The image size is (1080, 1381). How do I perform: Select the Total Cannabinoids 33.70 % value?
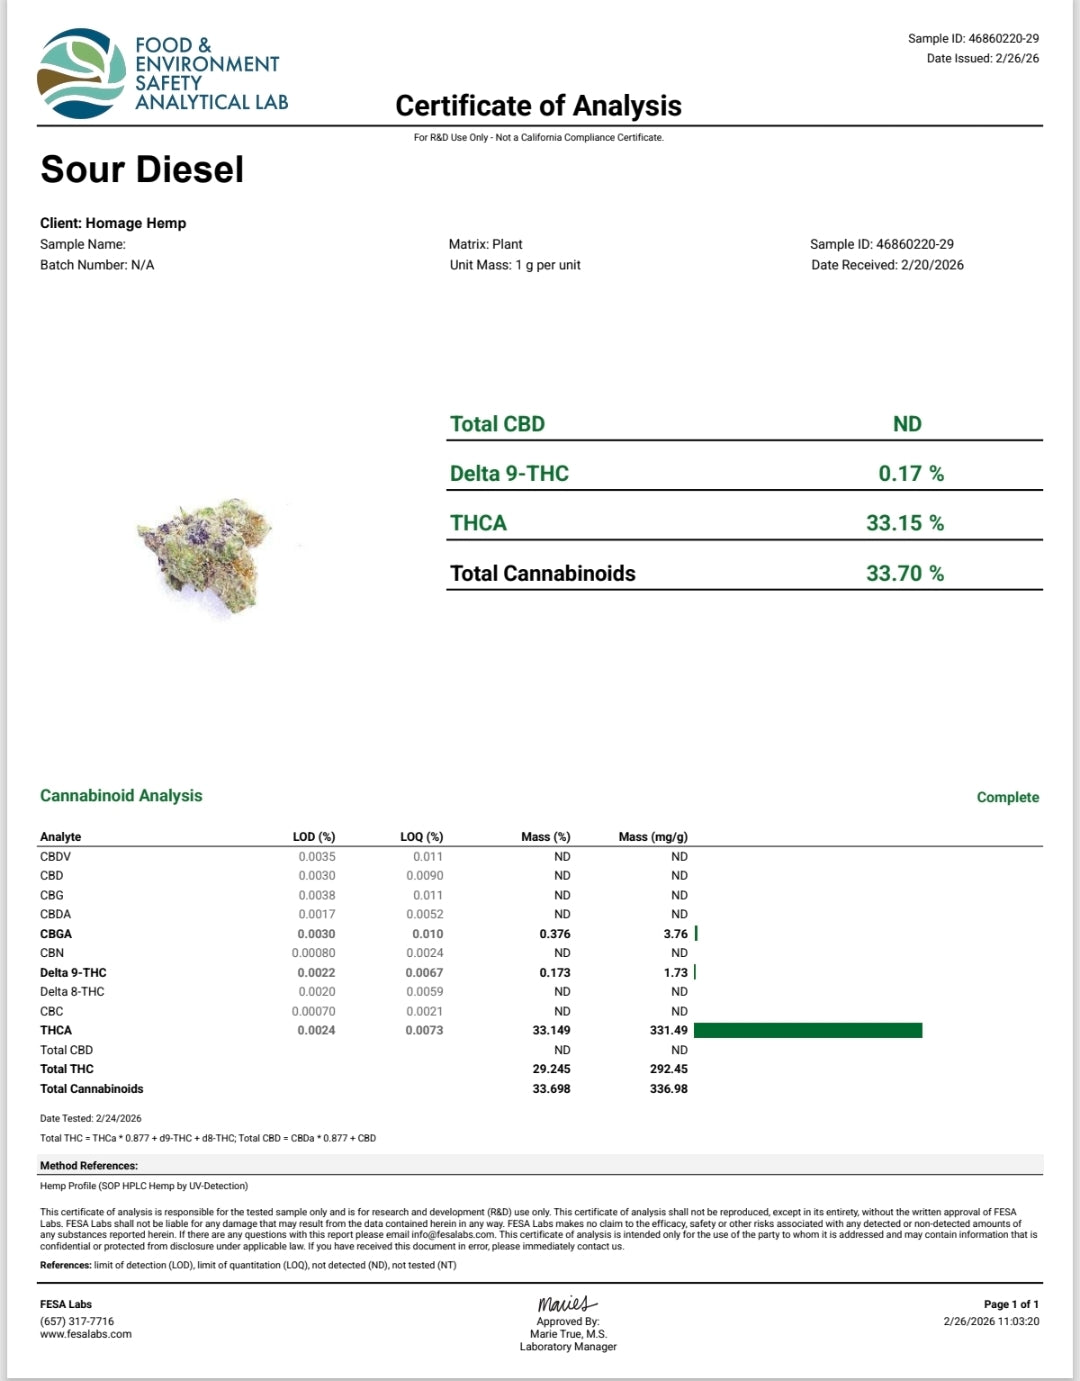pyautogui.click(x=905, y=573)
